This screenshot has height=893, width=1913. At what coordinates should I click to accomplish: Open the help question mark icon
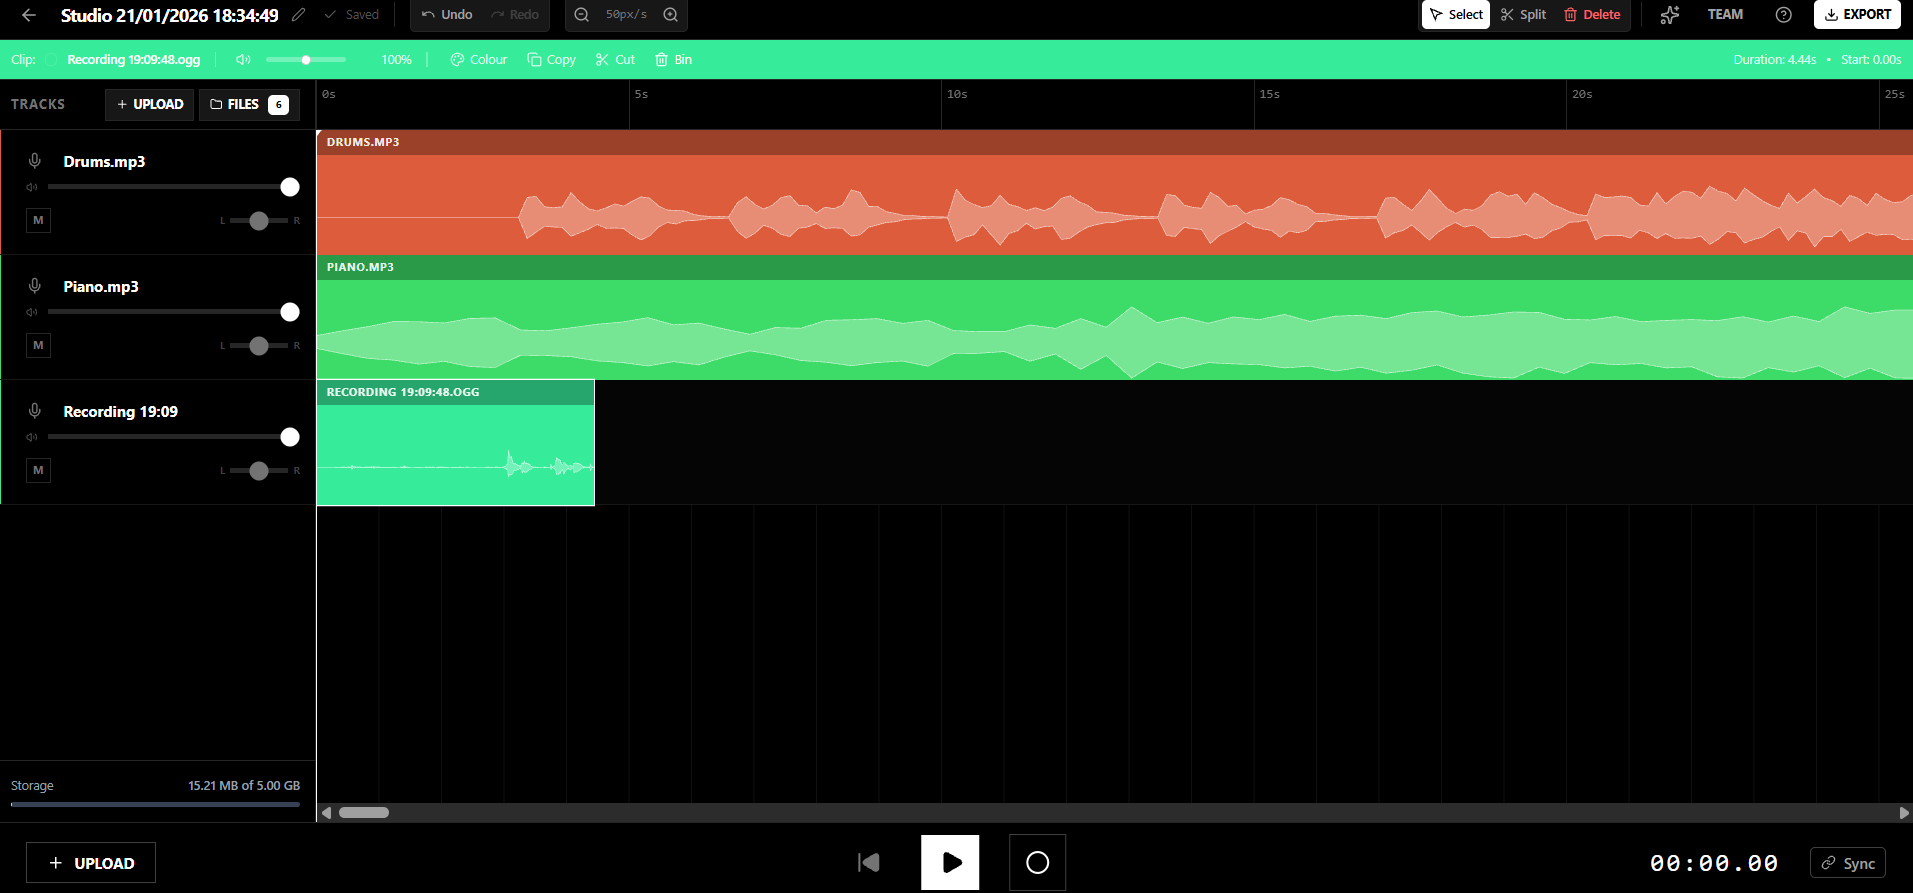(1783, 15)
